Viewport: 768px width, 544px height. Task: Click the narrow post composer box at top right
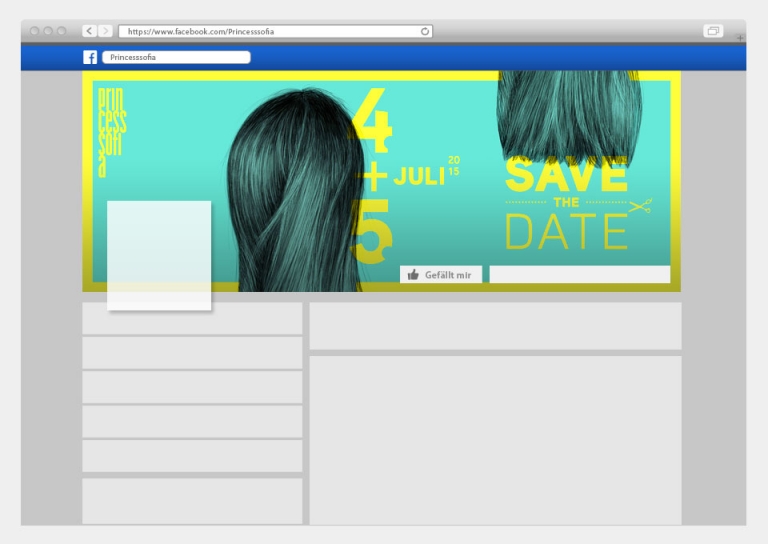coord(495,326)
